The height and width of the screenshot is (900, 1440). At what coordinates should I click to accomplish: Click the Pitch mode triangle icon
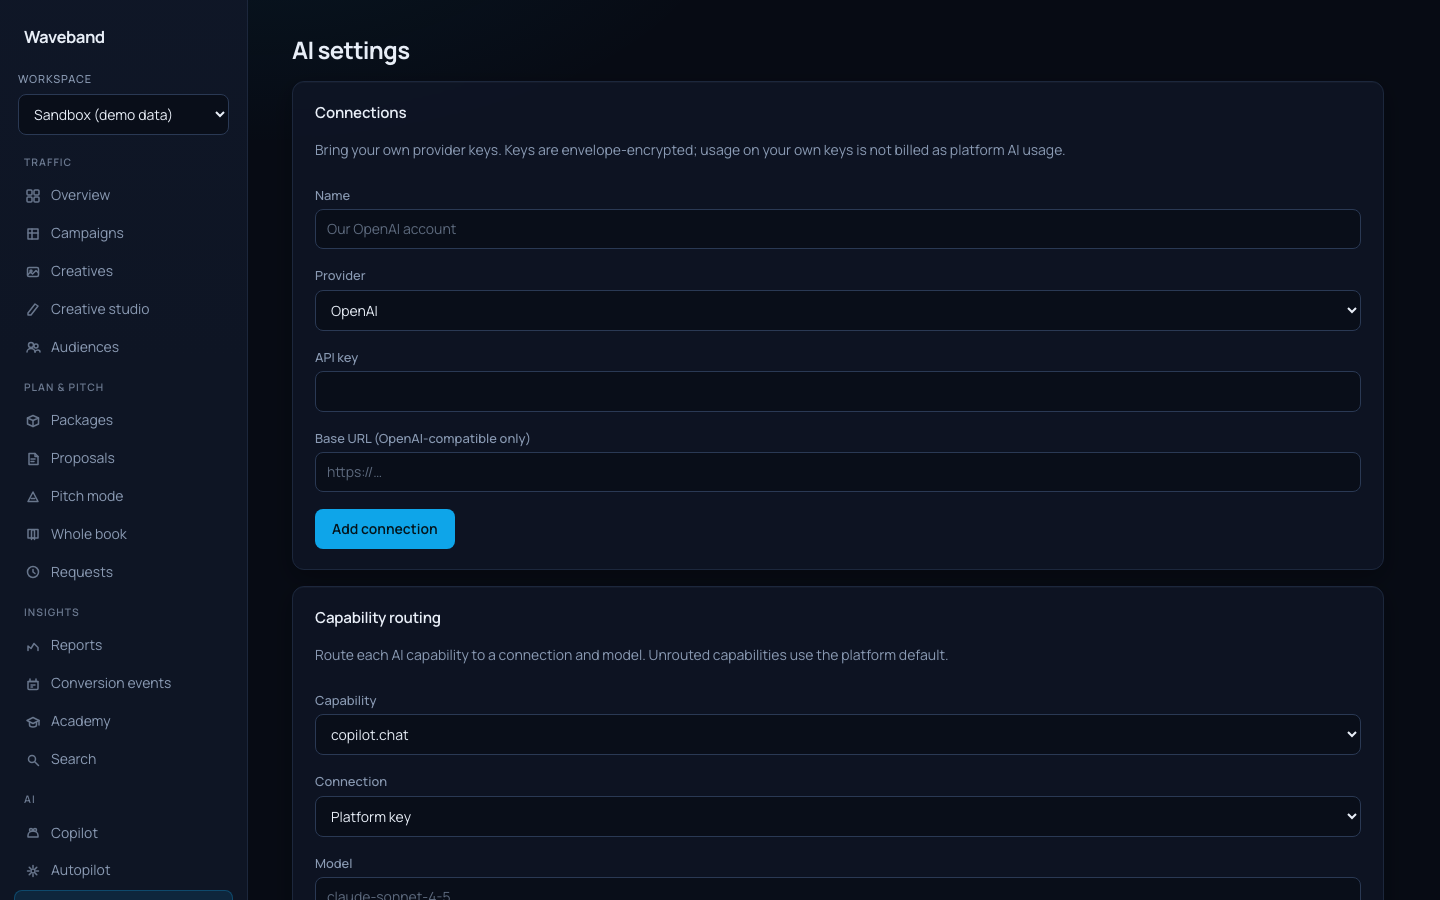click(33, 497)
